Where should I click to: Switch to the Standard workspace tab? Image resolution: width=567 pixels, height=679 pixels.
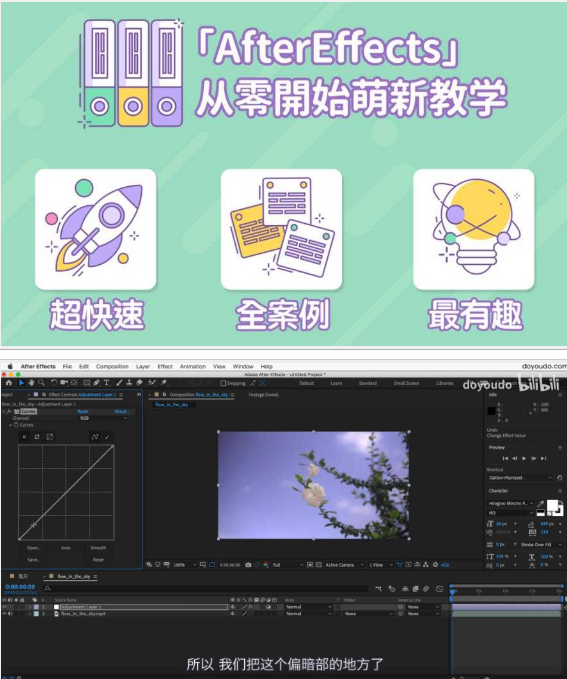367,383
